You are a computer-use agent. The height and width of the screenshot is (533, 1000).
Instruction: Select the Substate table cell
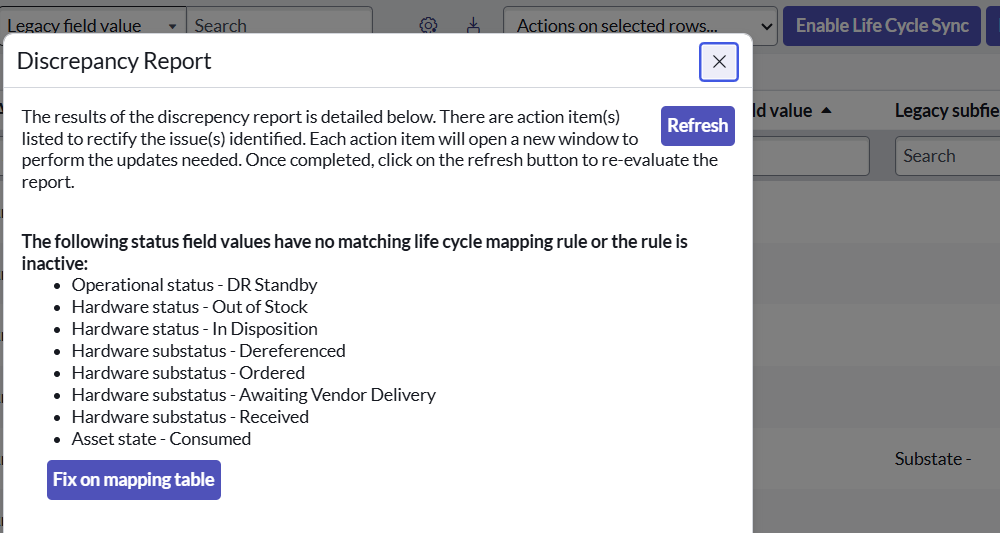933,459
